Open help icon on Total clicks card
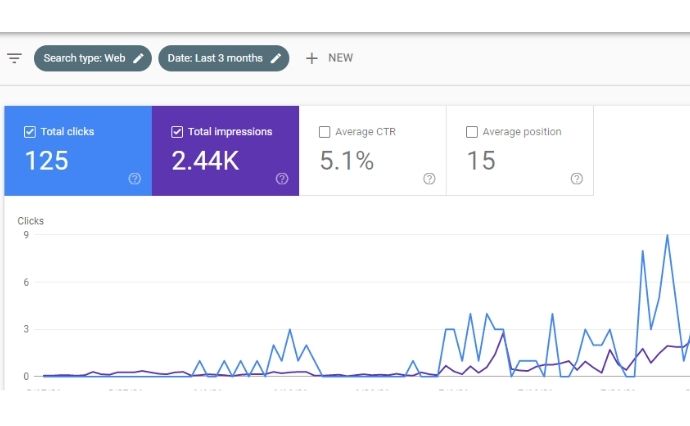 135,179
